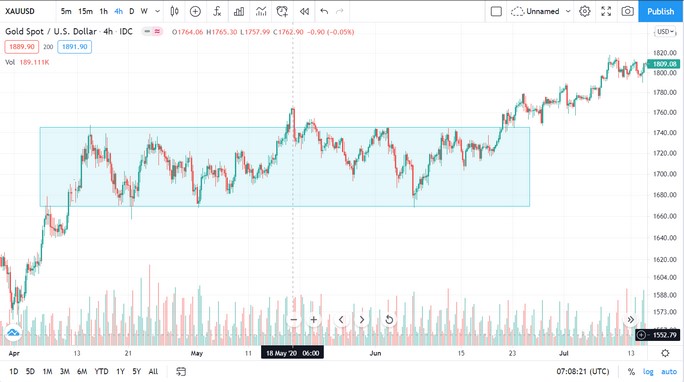The width and height of the screenshot is (684, 382).
Task: Toggle the auto scale option
Action: [669, 372]
